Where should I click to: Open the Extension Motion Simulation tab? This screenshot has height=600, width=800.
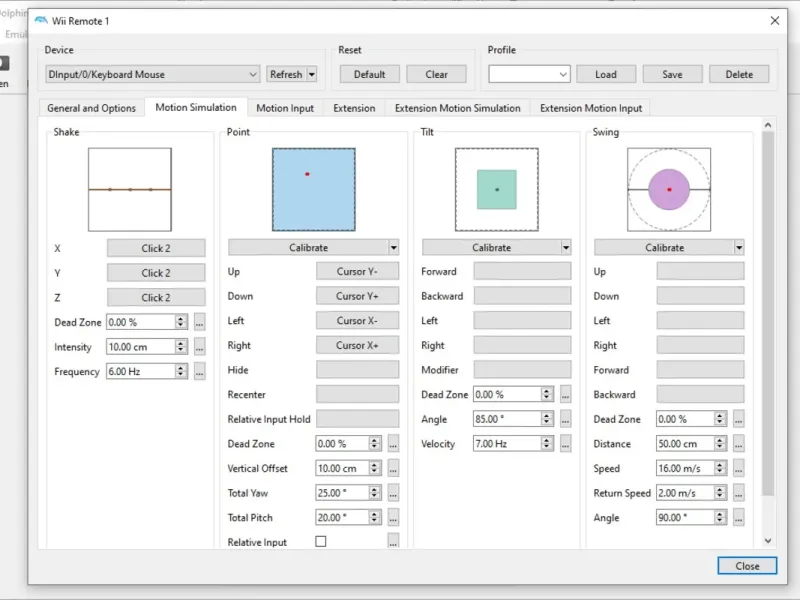point(458,108)
